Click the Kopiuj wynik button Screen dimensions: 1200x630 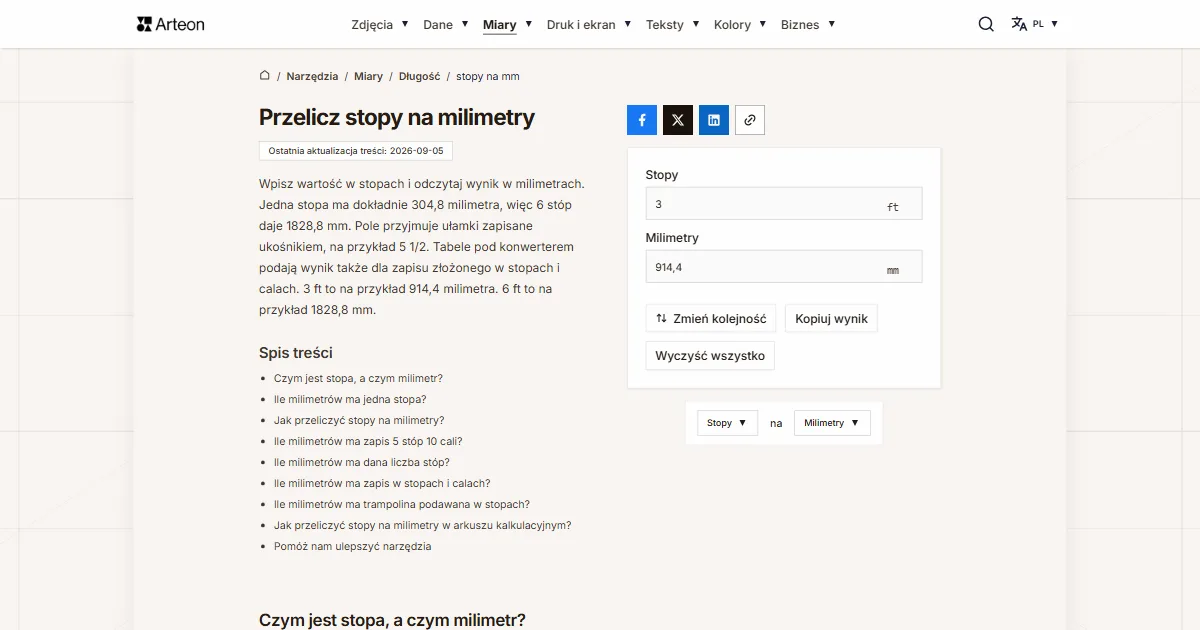click(x=831, y=319)
